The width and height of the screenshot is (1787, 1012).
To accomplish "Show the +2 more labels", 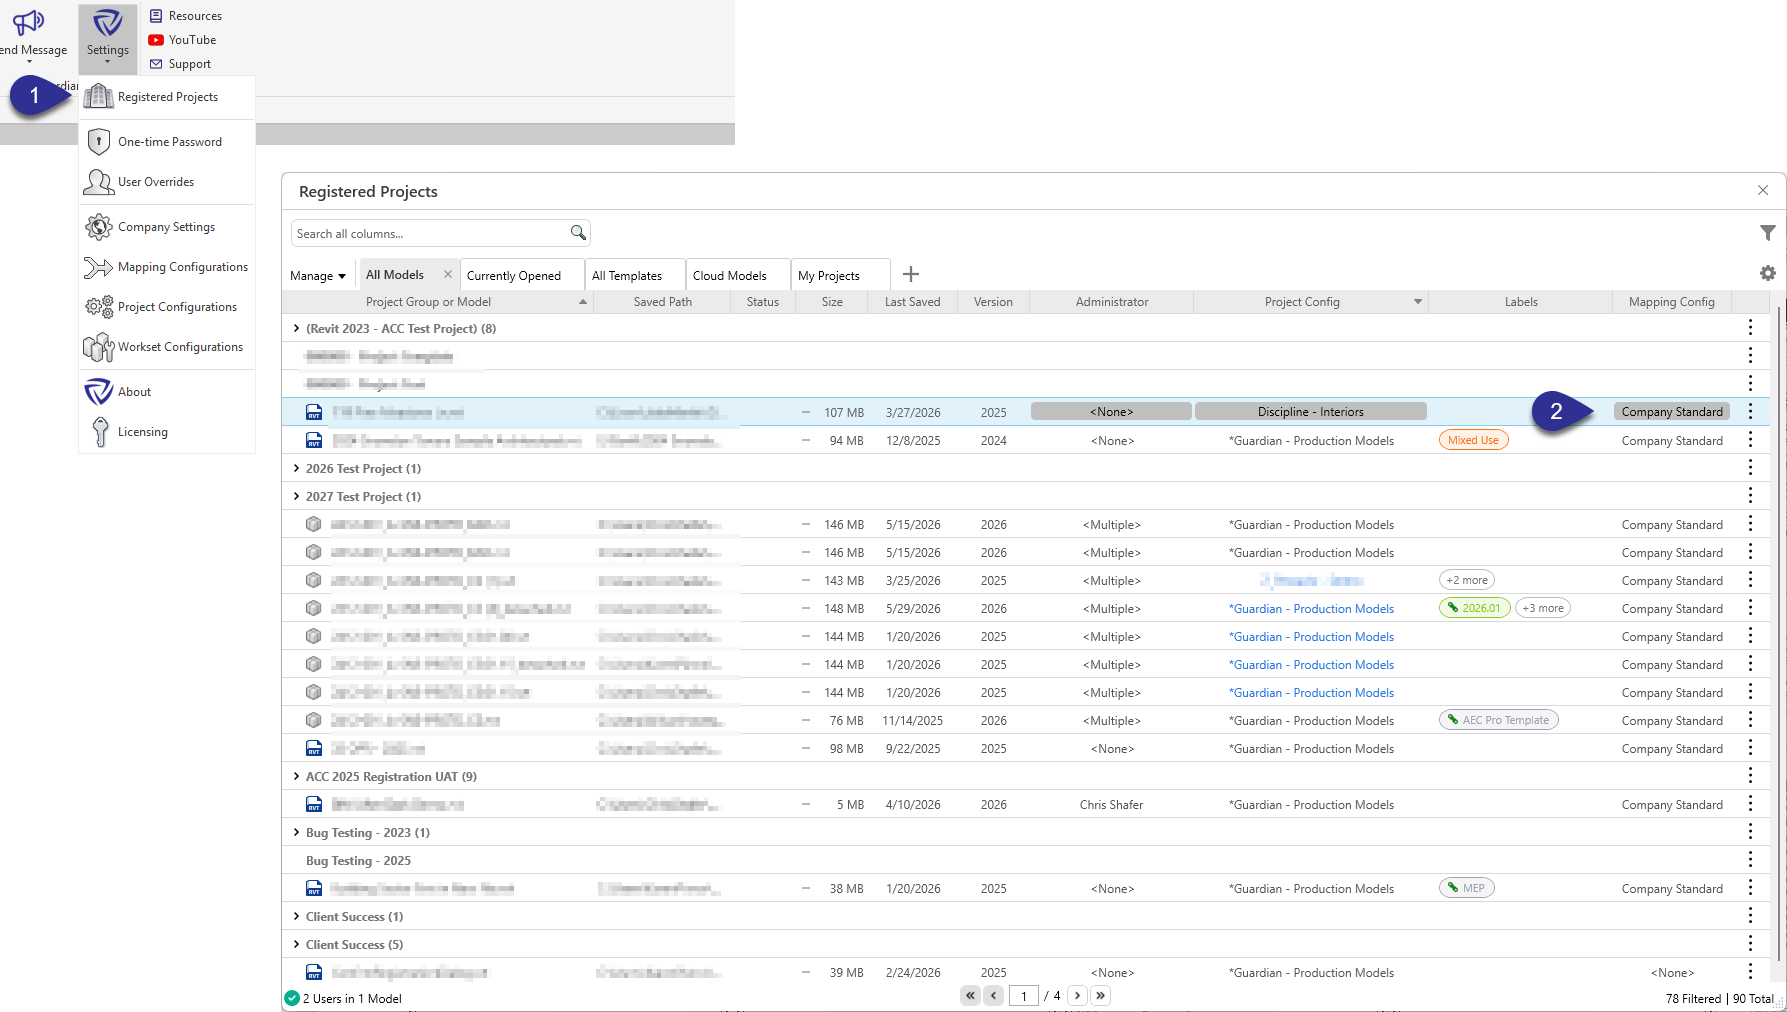I will [x=1467, y=580].
